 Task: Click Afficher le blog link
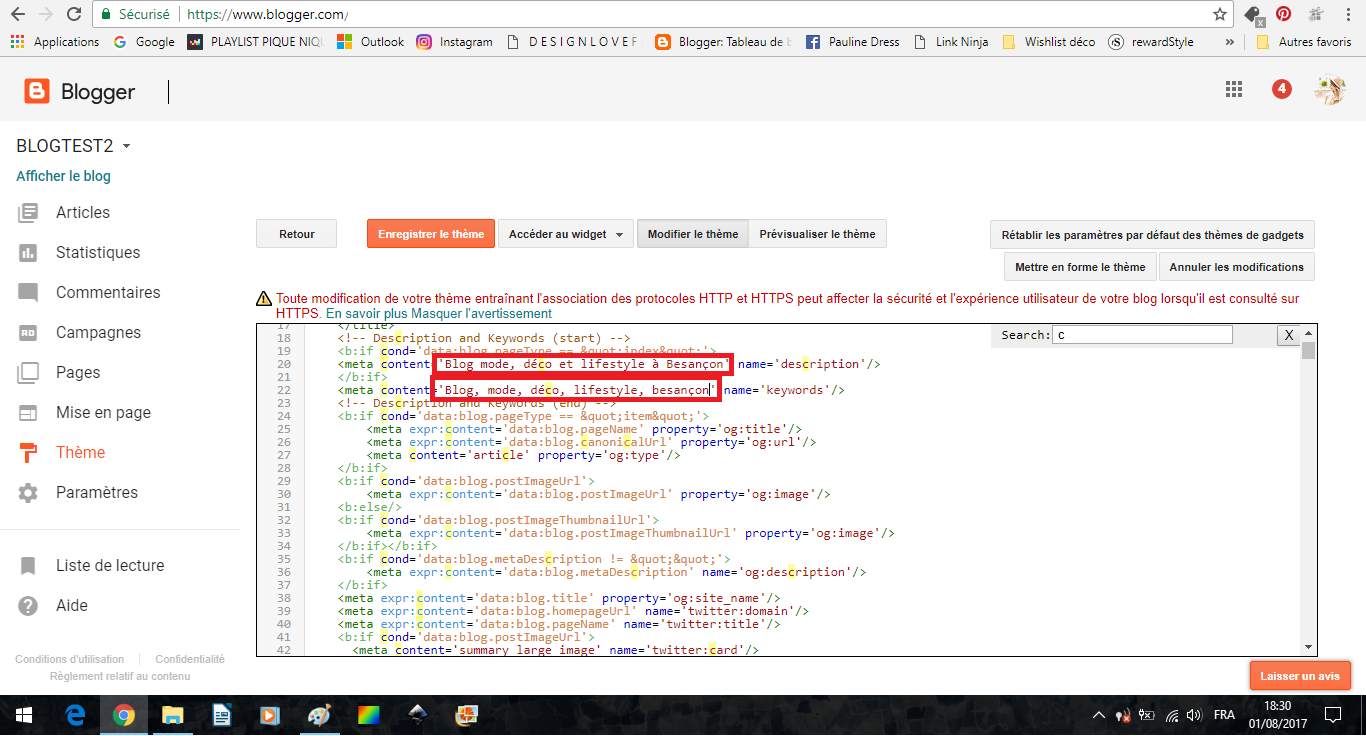click(63, 176)
